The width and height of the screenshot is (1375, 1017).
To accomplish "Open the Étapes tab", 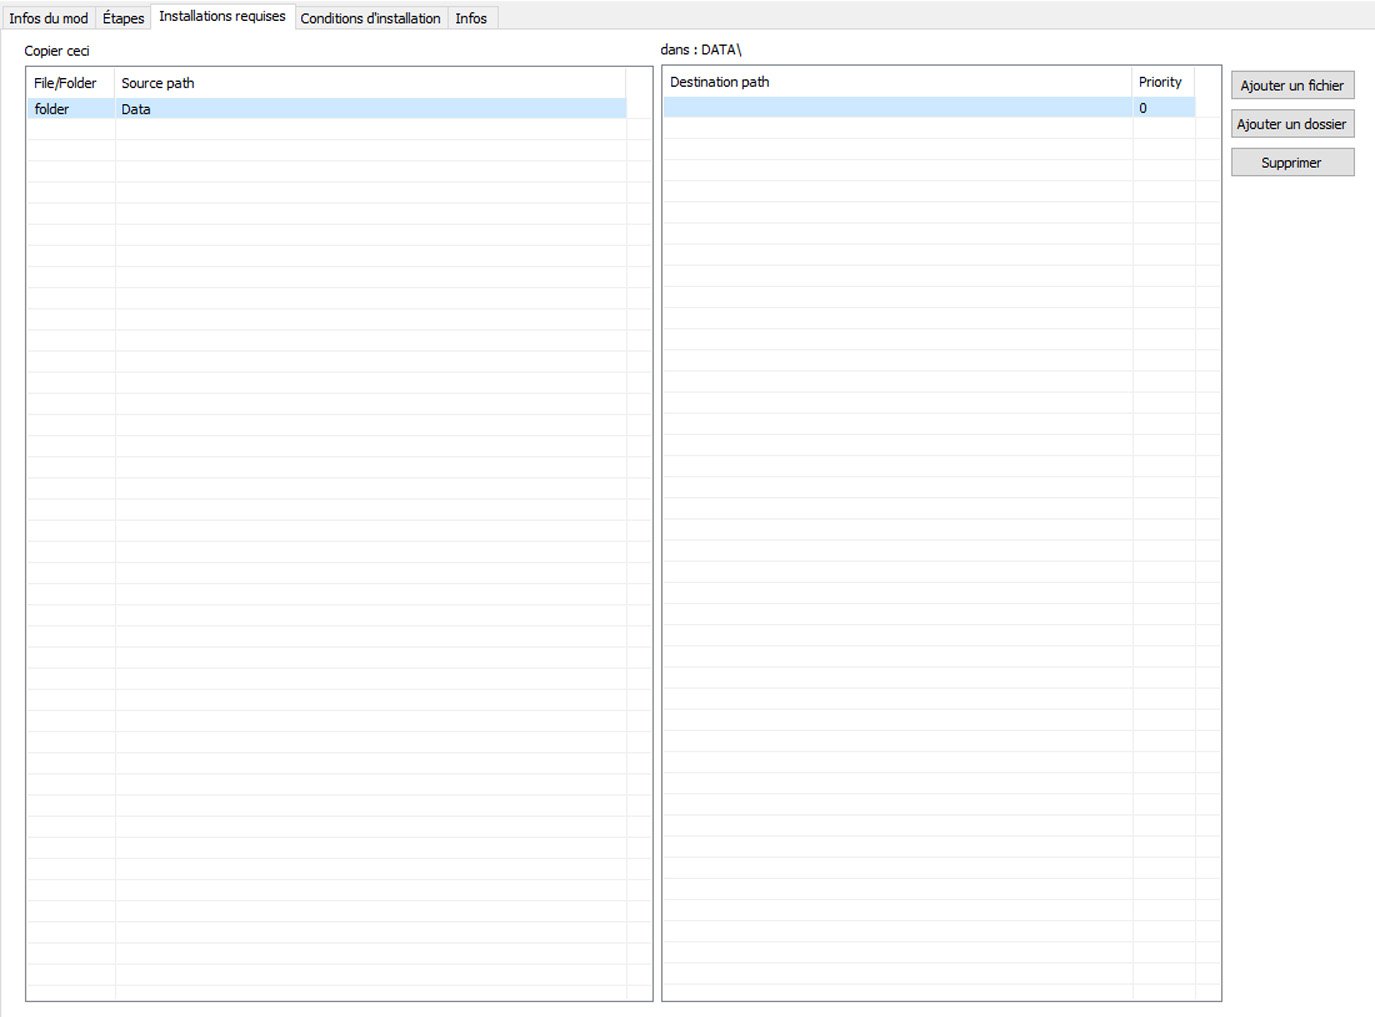I will 123,18.
